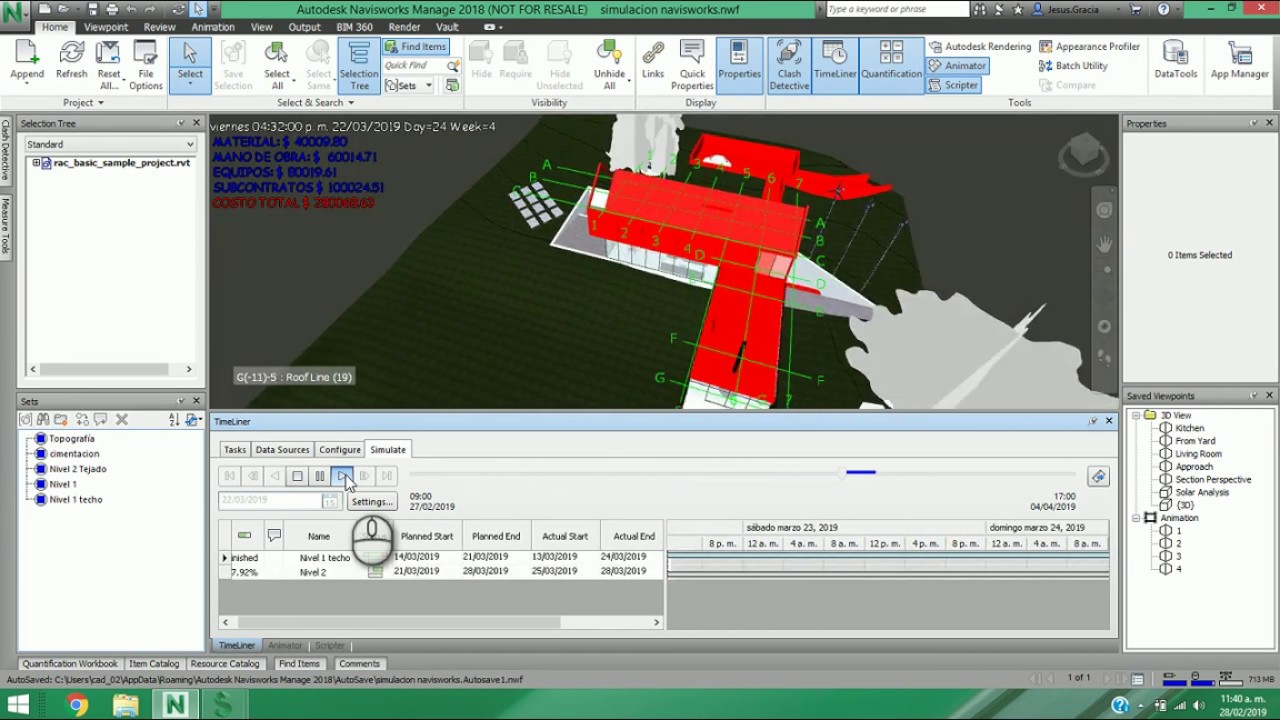Click Autodesk Rendering tool
Screen dimensions: 1280x720
(979, 46)
